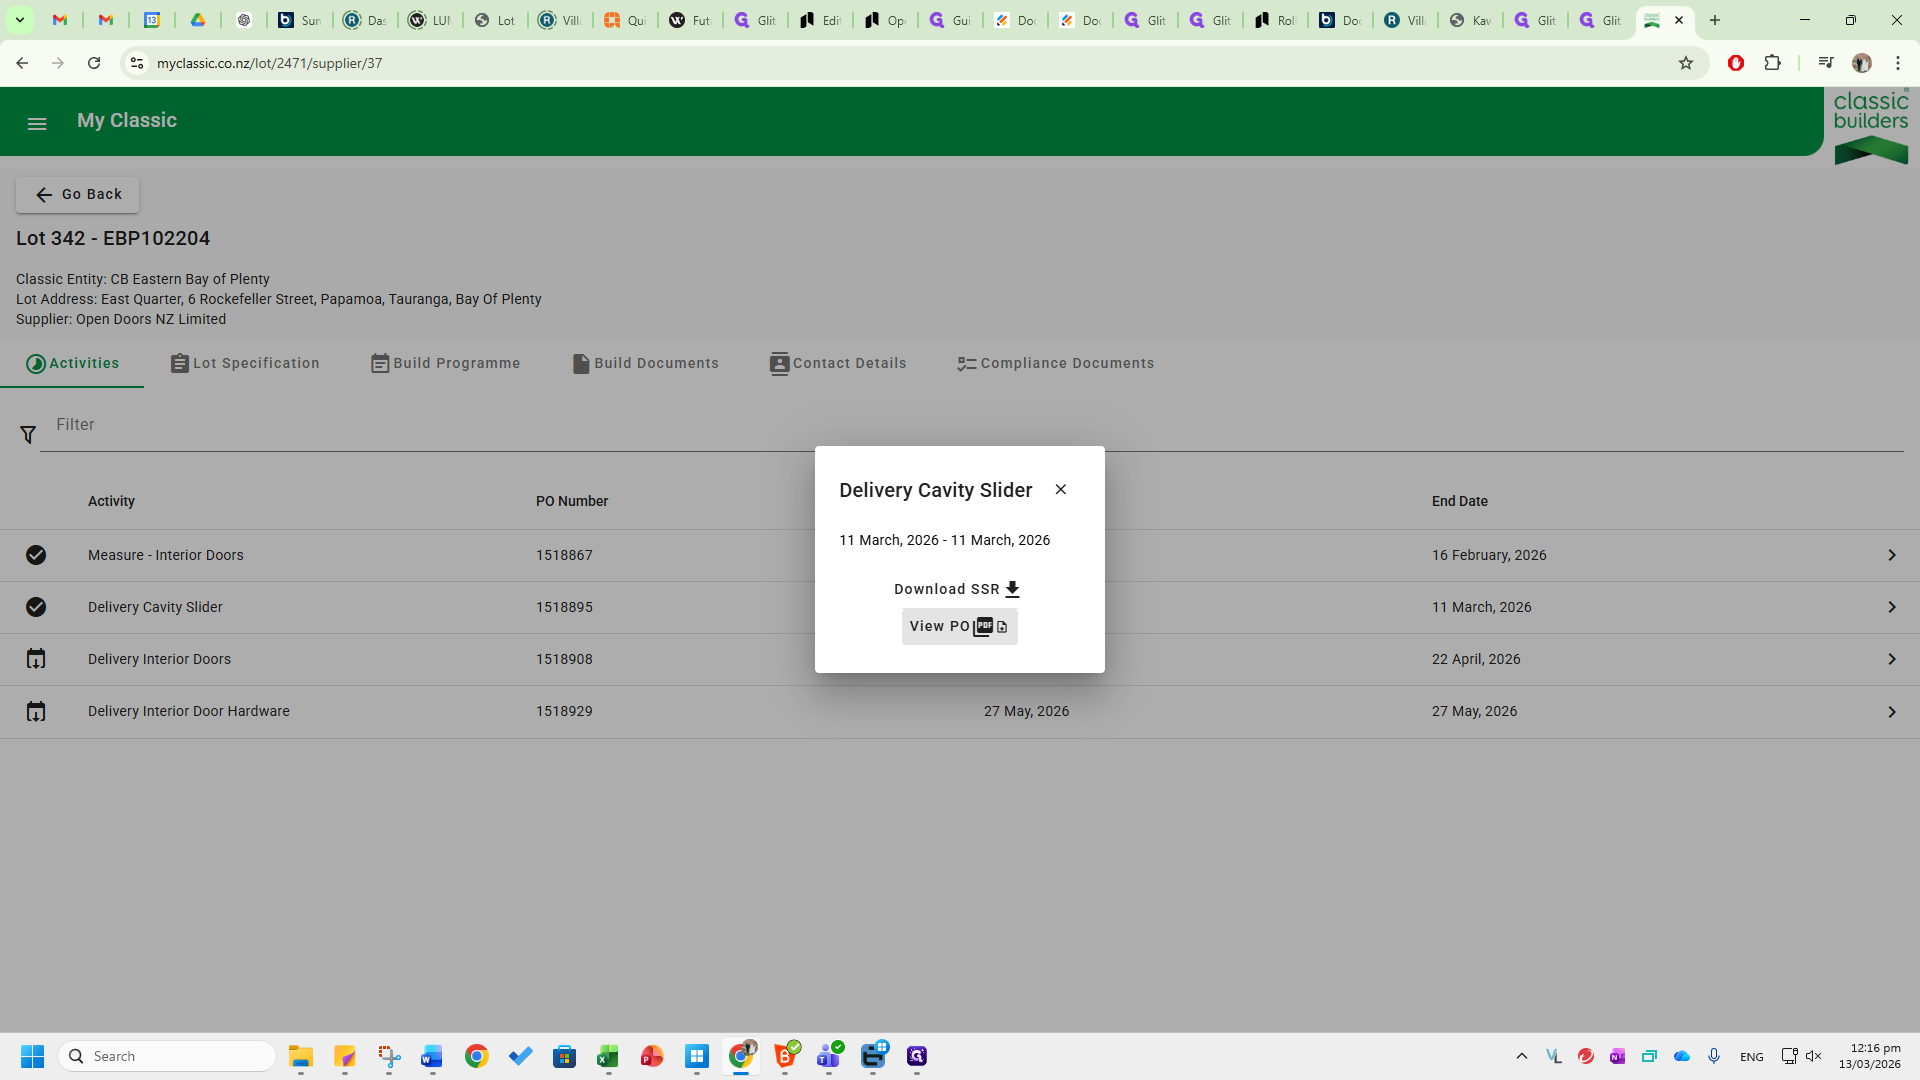Open Excel from the Windows taskbar
Viewport: 1920px width, 1080px height.
click(608, 1056)
